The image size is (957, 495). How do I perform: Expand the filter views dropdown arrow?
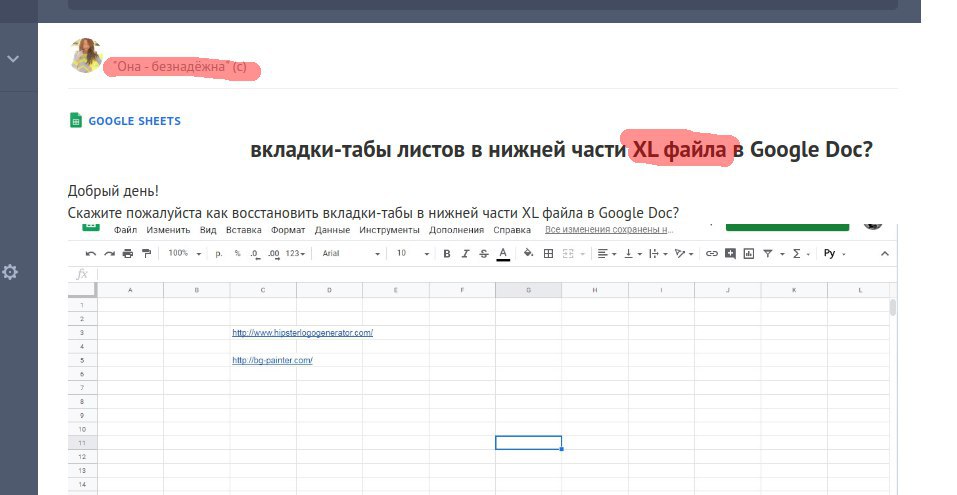(x=782, y=254)
